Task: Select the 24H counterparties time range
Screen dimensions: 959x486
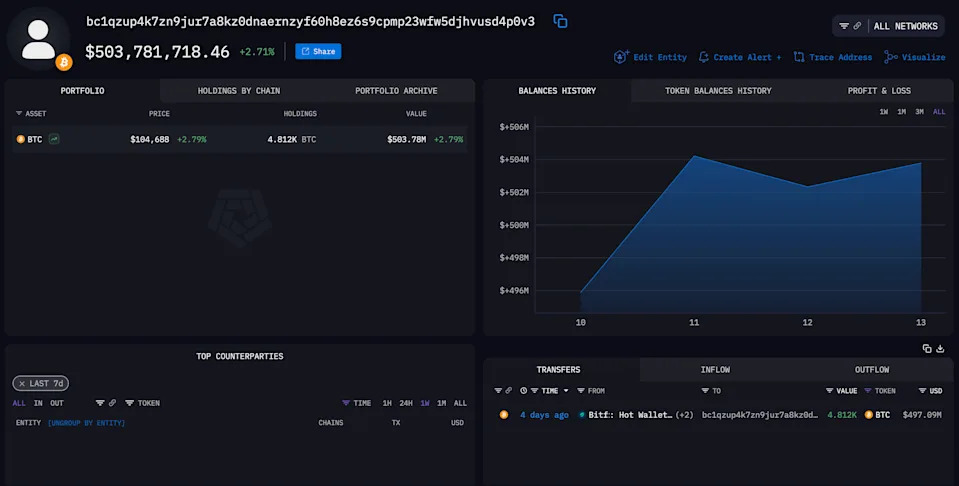Action: (405, 403)
